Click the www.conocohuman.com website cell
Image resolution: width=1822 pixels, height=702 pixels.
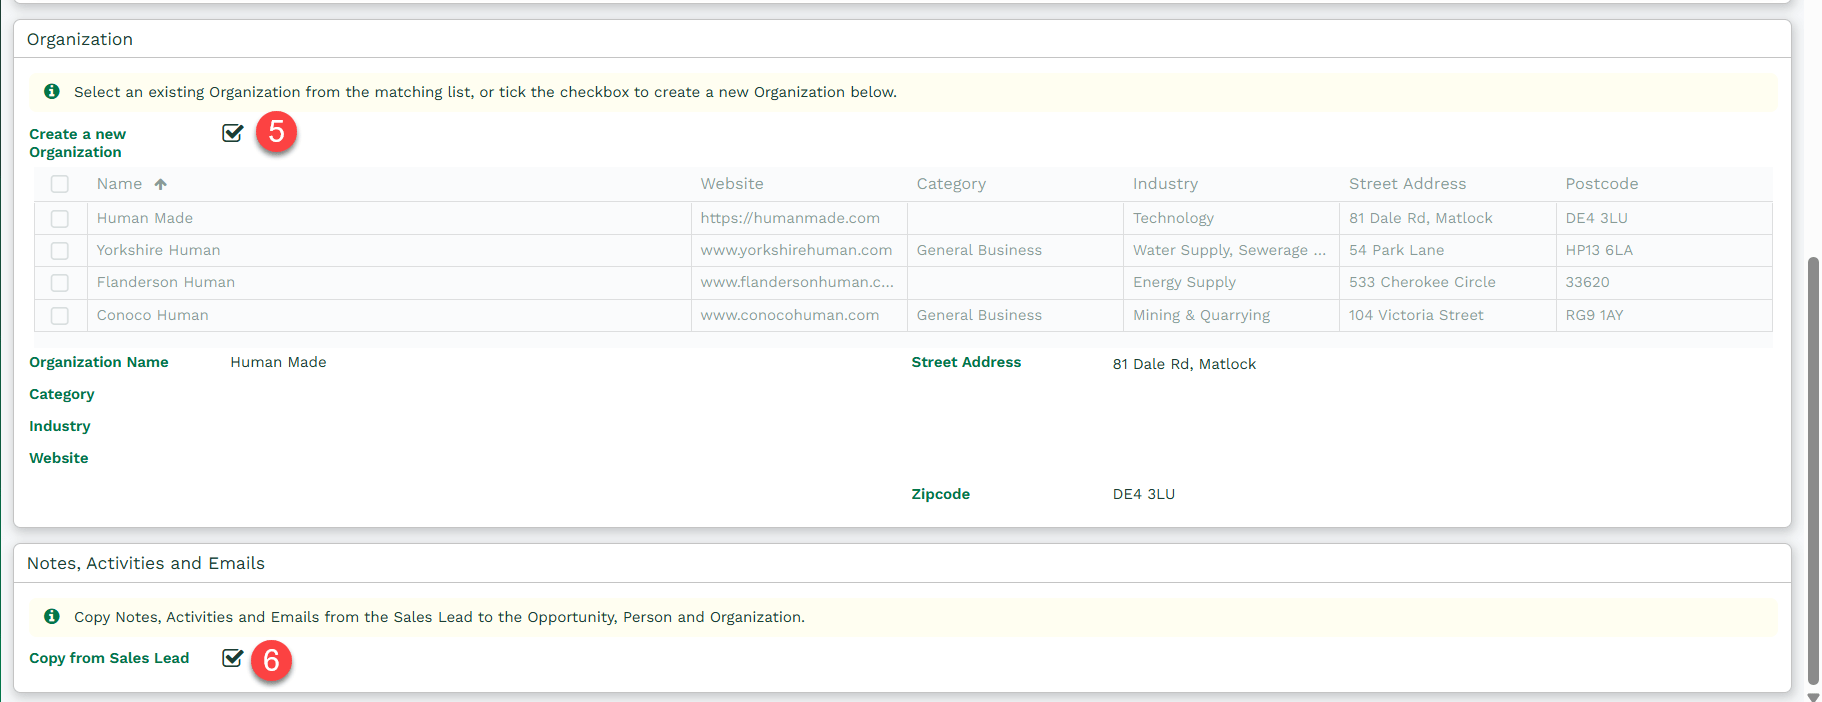pyautogui.click(x=790, y=315)
